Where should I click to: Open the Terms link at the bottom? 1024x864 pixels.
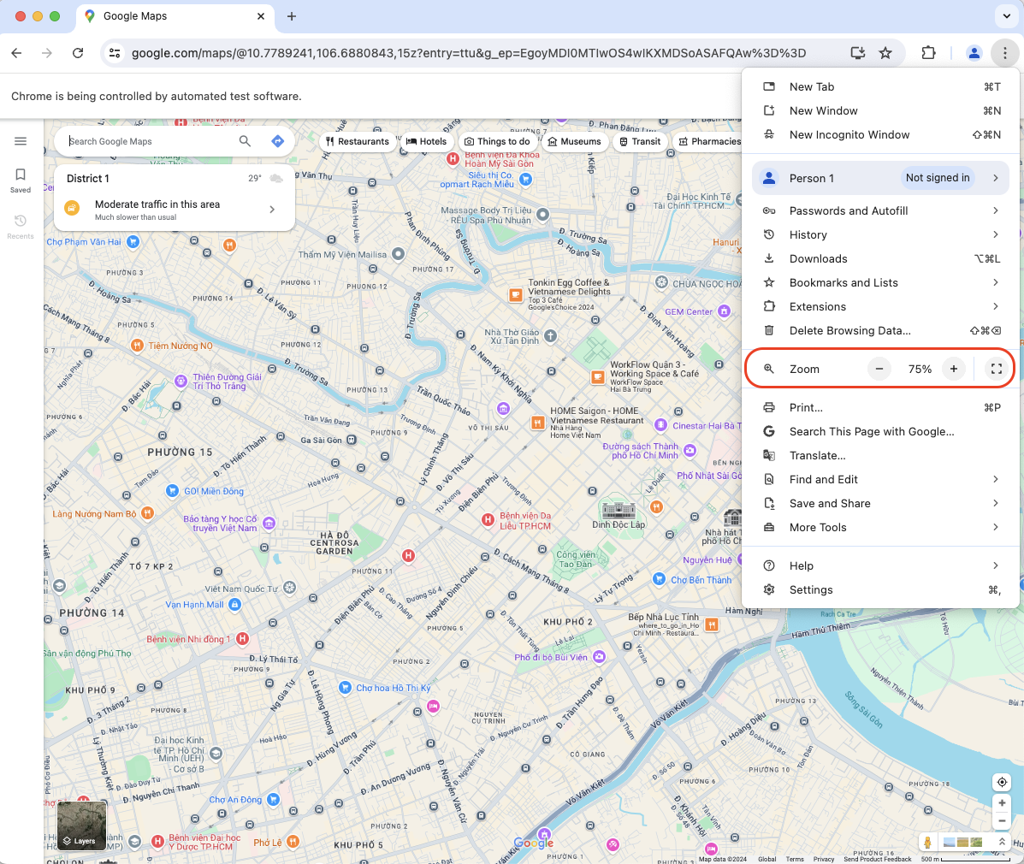pos(795,859)
